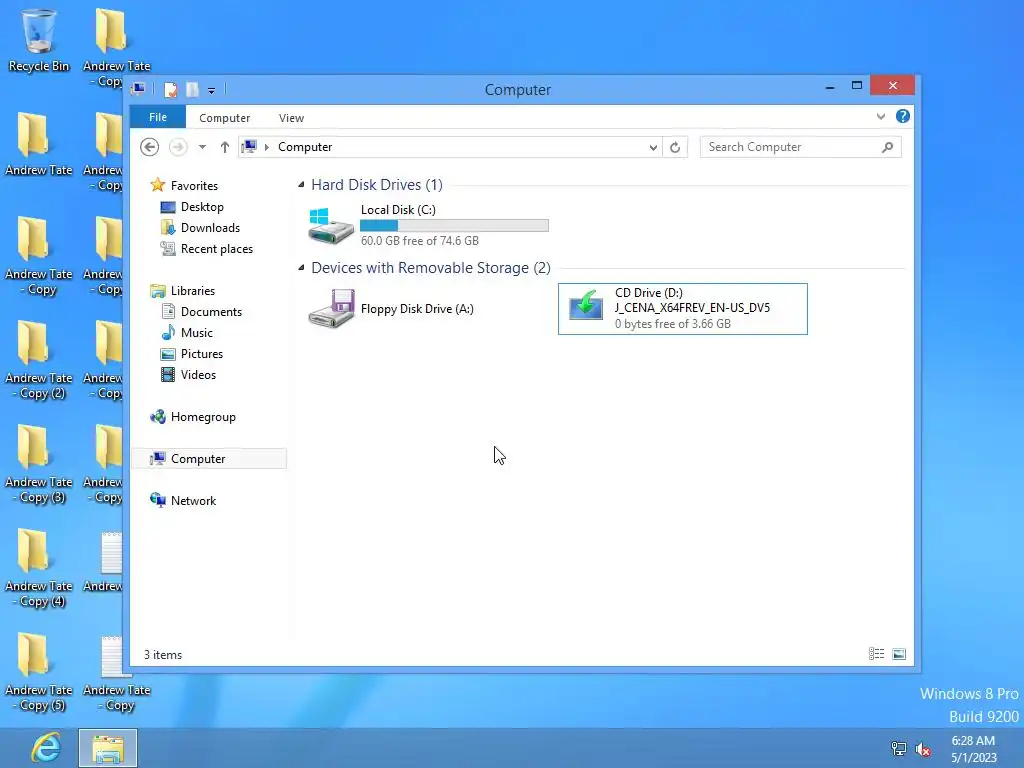
Task: Collapse Devices with Removable Storage group
Action: [x=301, y=268]
